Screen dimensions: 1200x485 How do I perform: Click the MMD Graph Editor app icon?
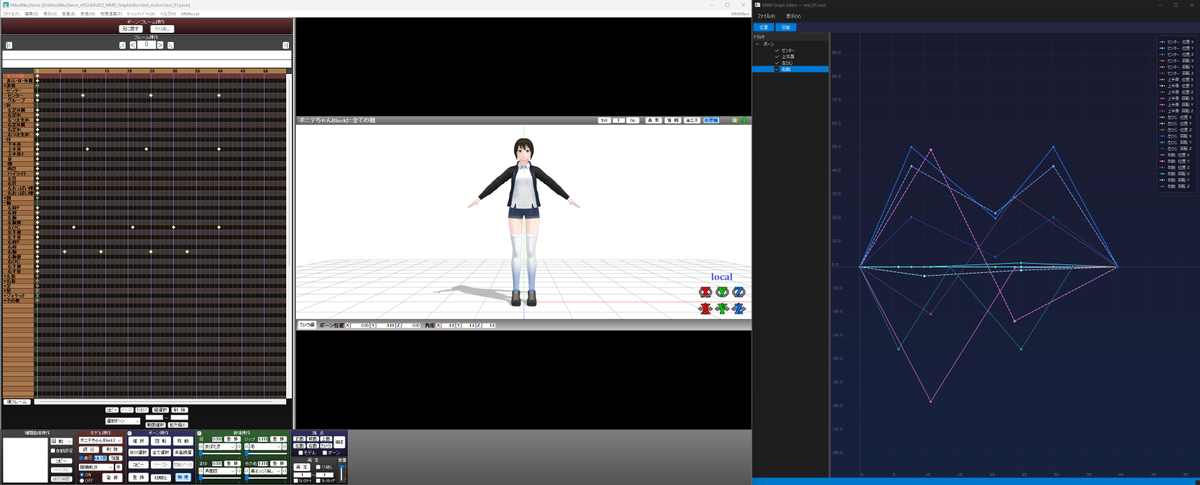pyautogui.click(x=757, y=5)
